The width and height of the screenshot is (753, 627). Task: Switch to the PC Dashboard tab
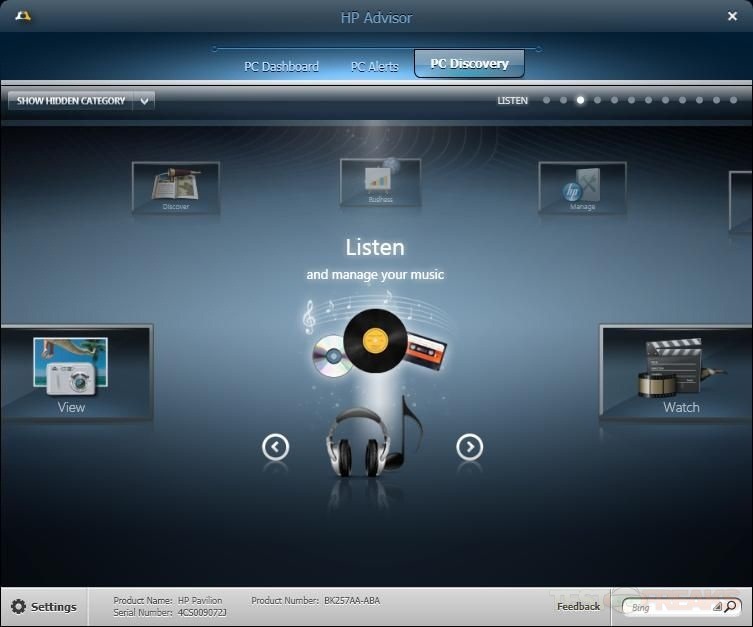[281, 67]
